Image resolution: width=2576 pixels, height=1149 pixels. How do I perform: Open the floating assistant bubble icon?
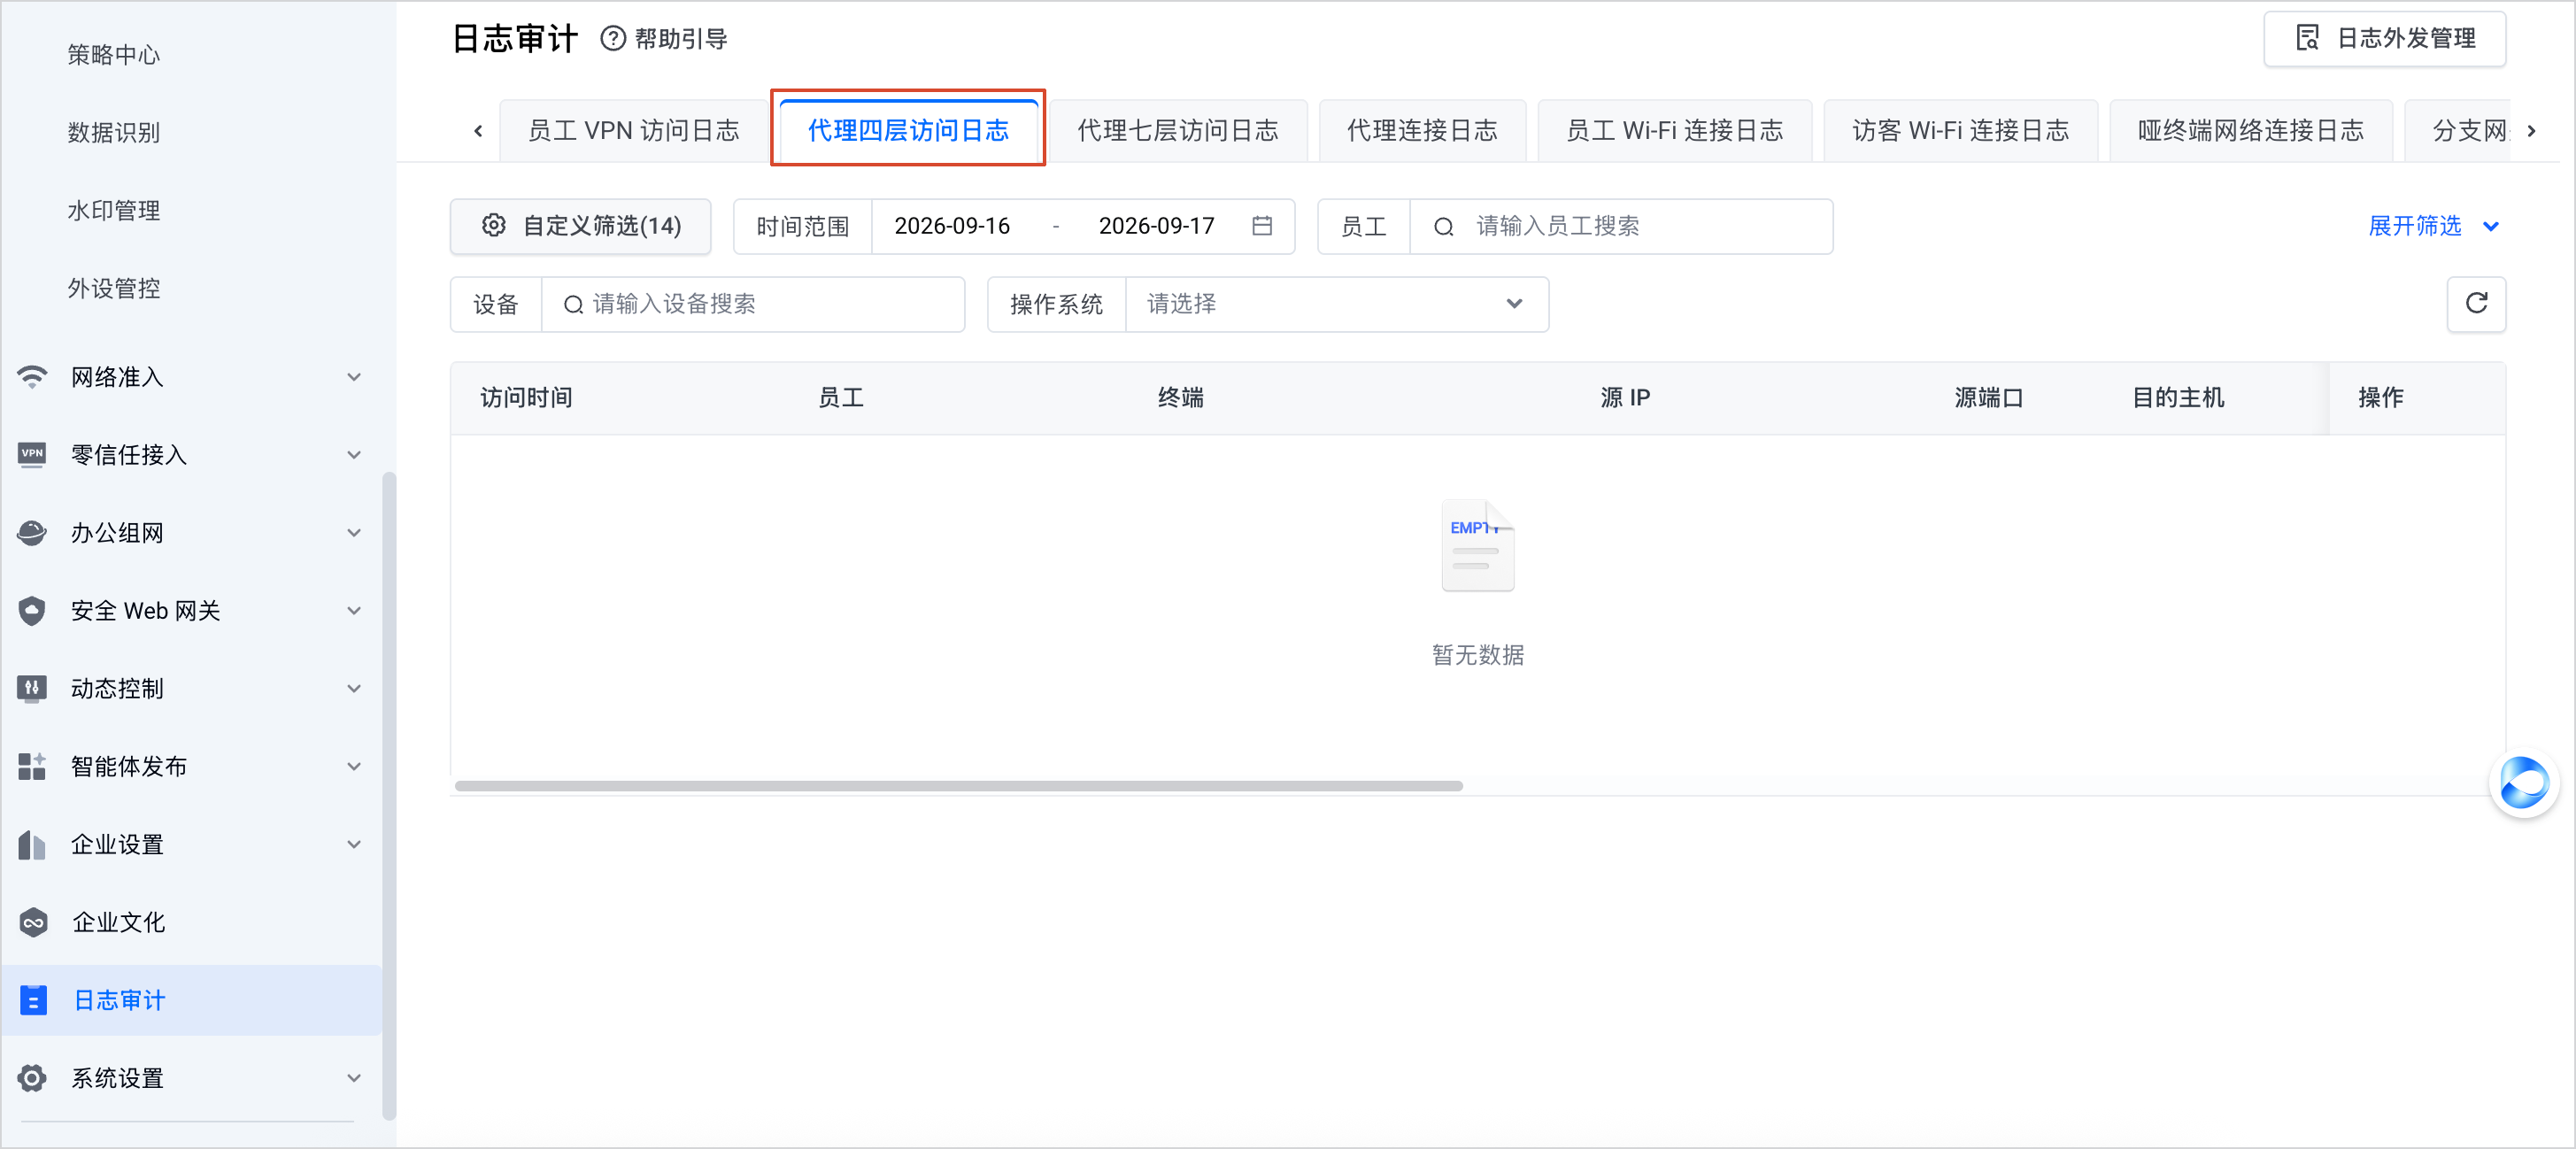[2523, 783]
